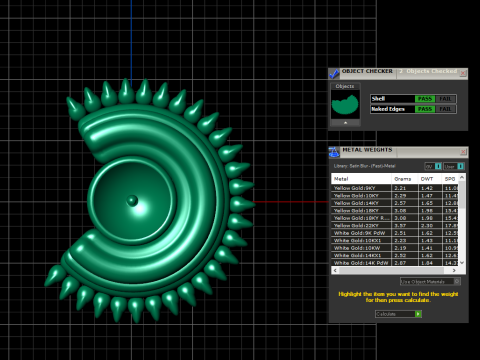The width and height of the screenshot is (480, 360).
Task: Click the 1.65 DWT cell
Action: coord(430,203)
